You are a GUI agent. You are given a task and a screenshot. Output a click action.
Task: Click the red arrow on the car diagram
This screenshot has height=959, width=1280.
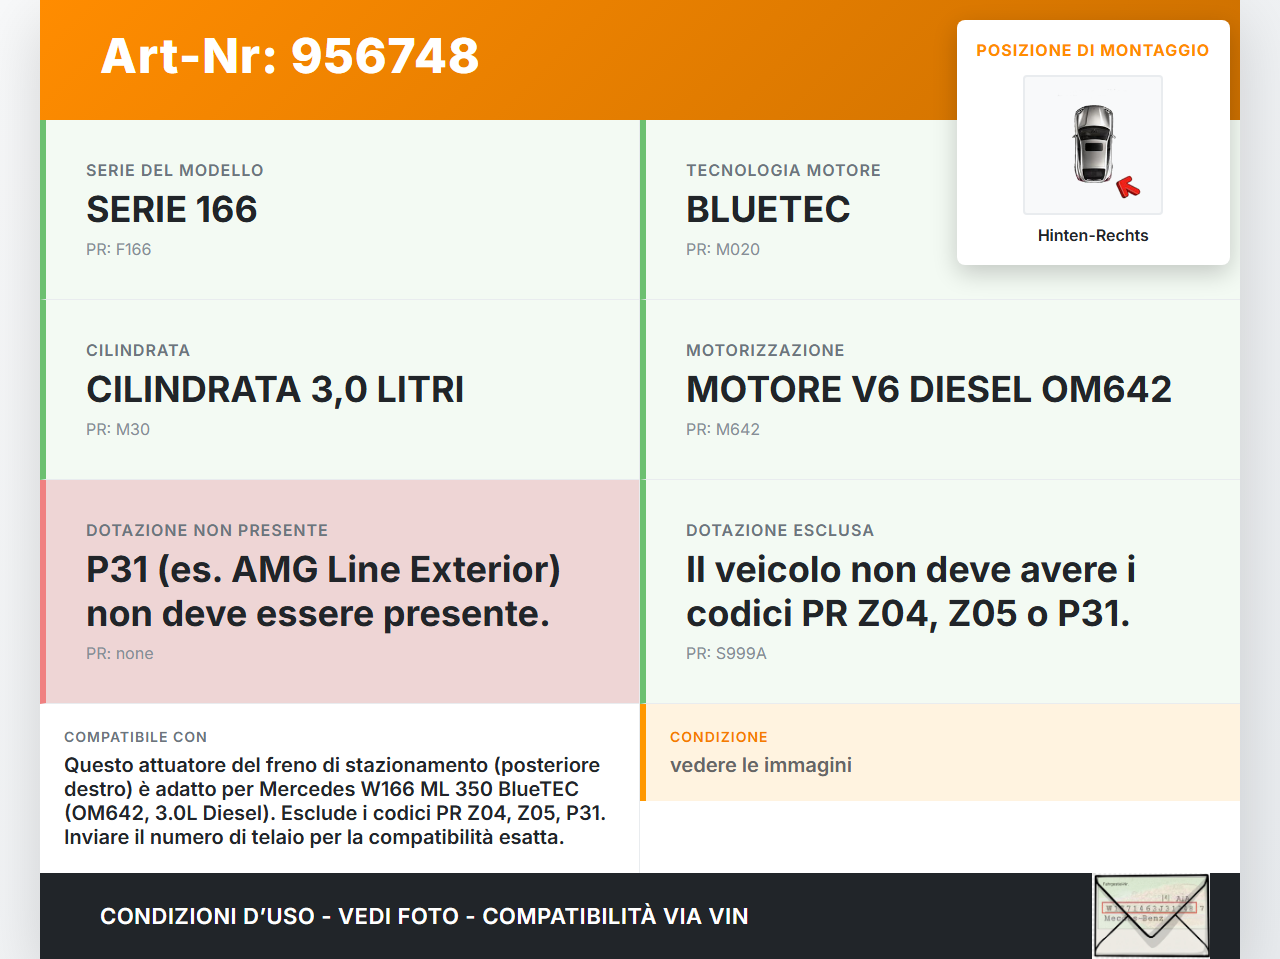1128,186
